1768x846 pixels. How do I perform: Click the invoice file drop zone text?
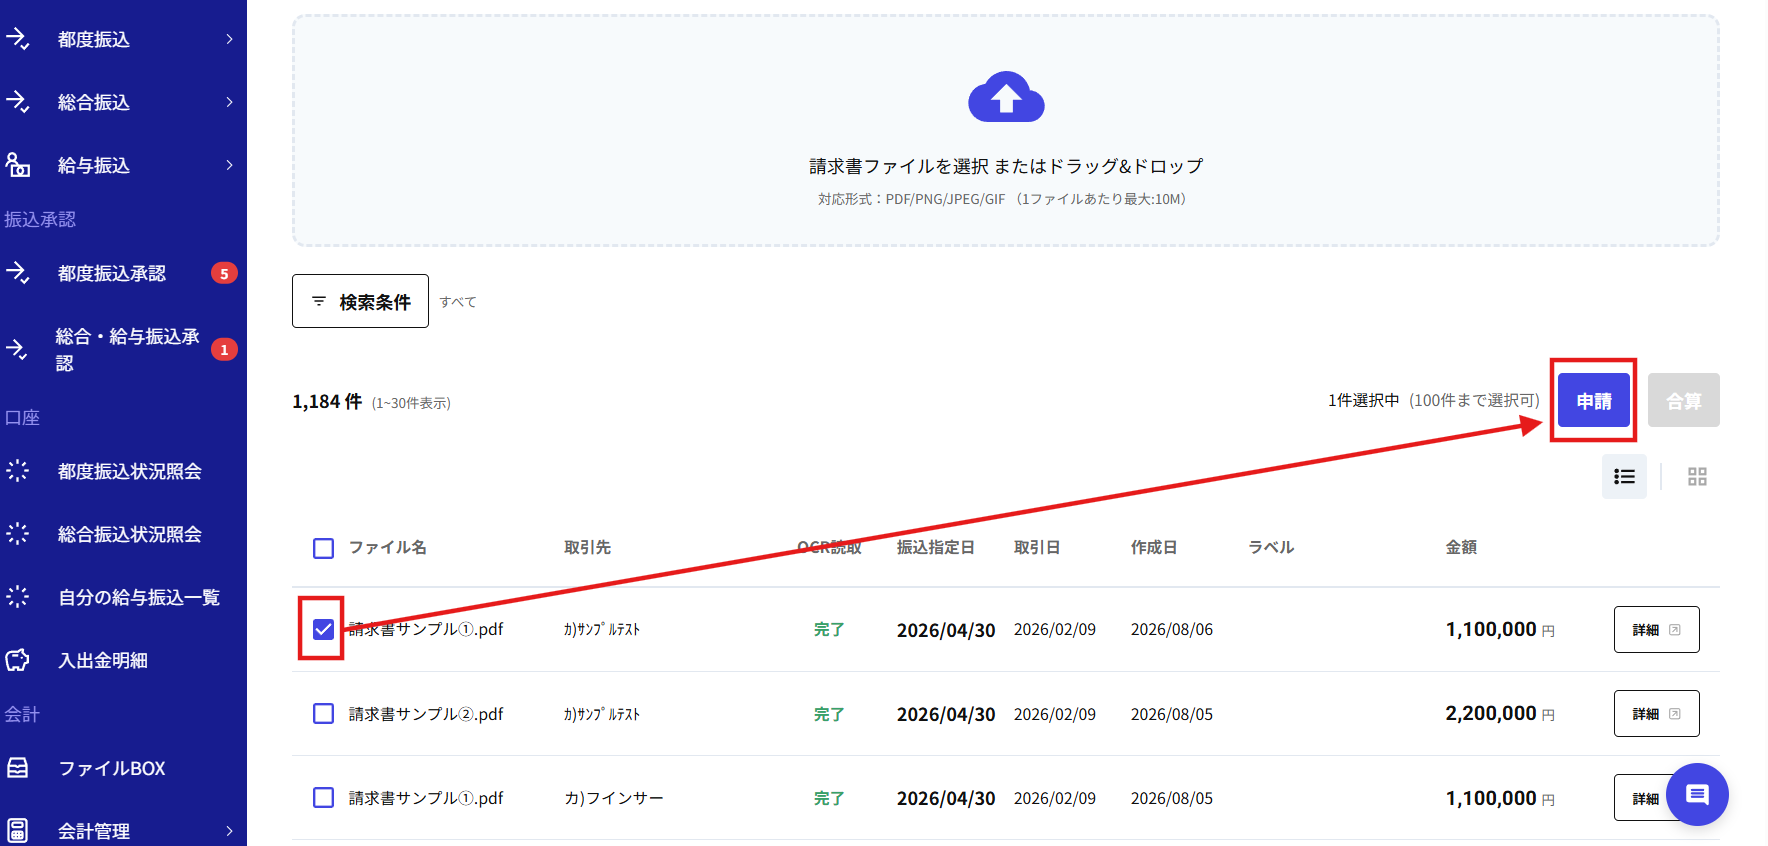[1006, 166]
